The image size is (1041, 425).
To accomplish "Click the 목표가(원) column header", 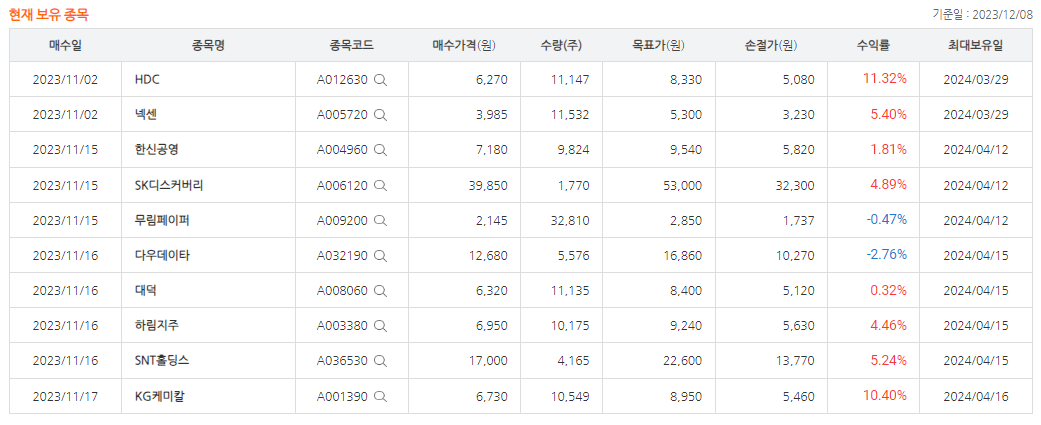I will [659, 45].
